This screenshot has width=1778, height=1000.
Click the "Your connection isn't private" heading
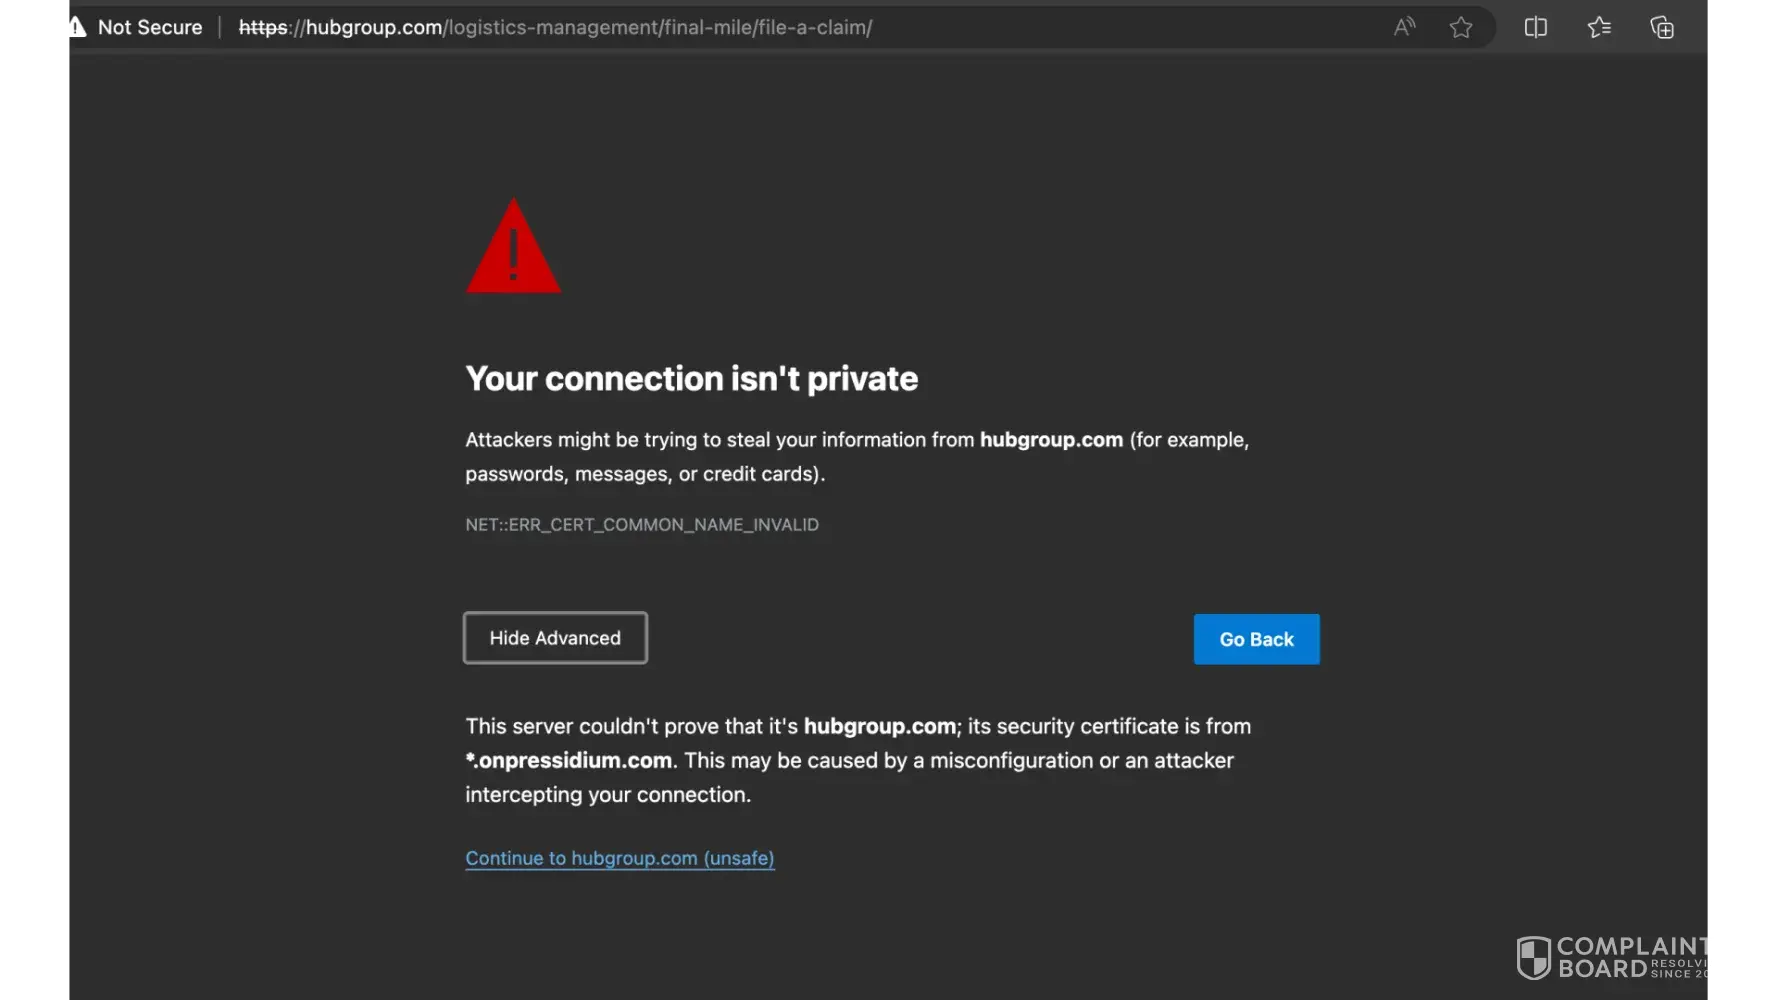[691, 379]
